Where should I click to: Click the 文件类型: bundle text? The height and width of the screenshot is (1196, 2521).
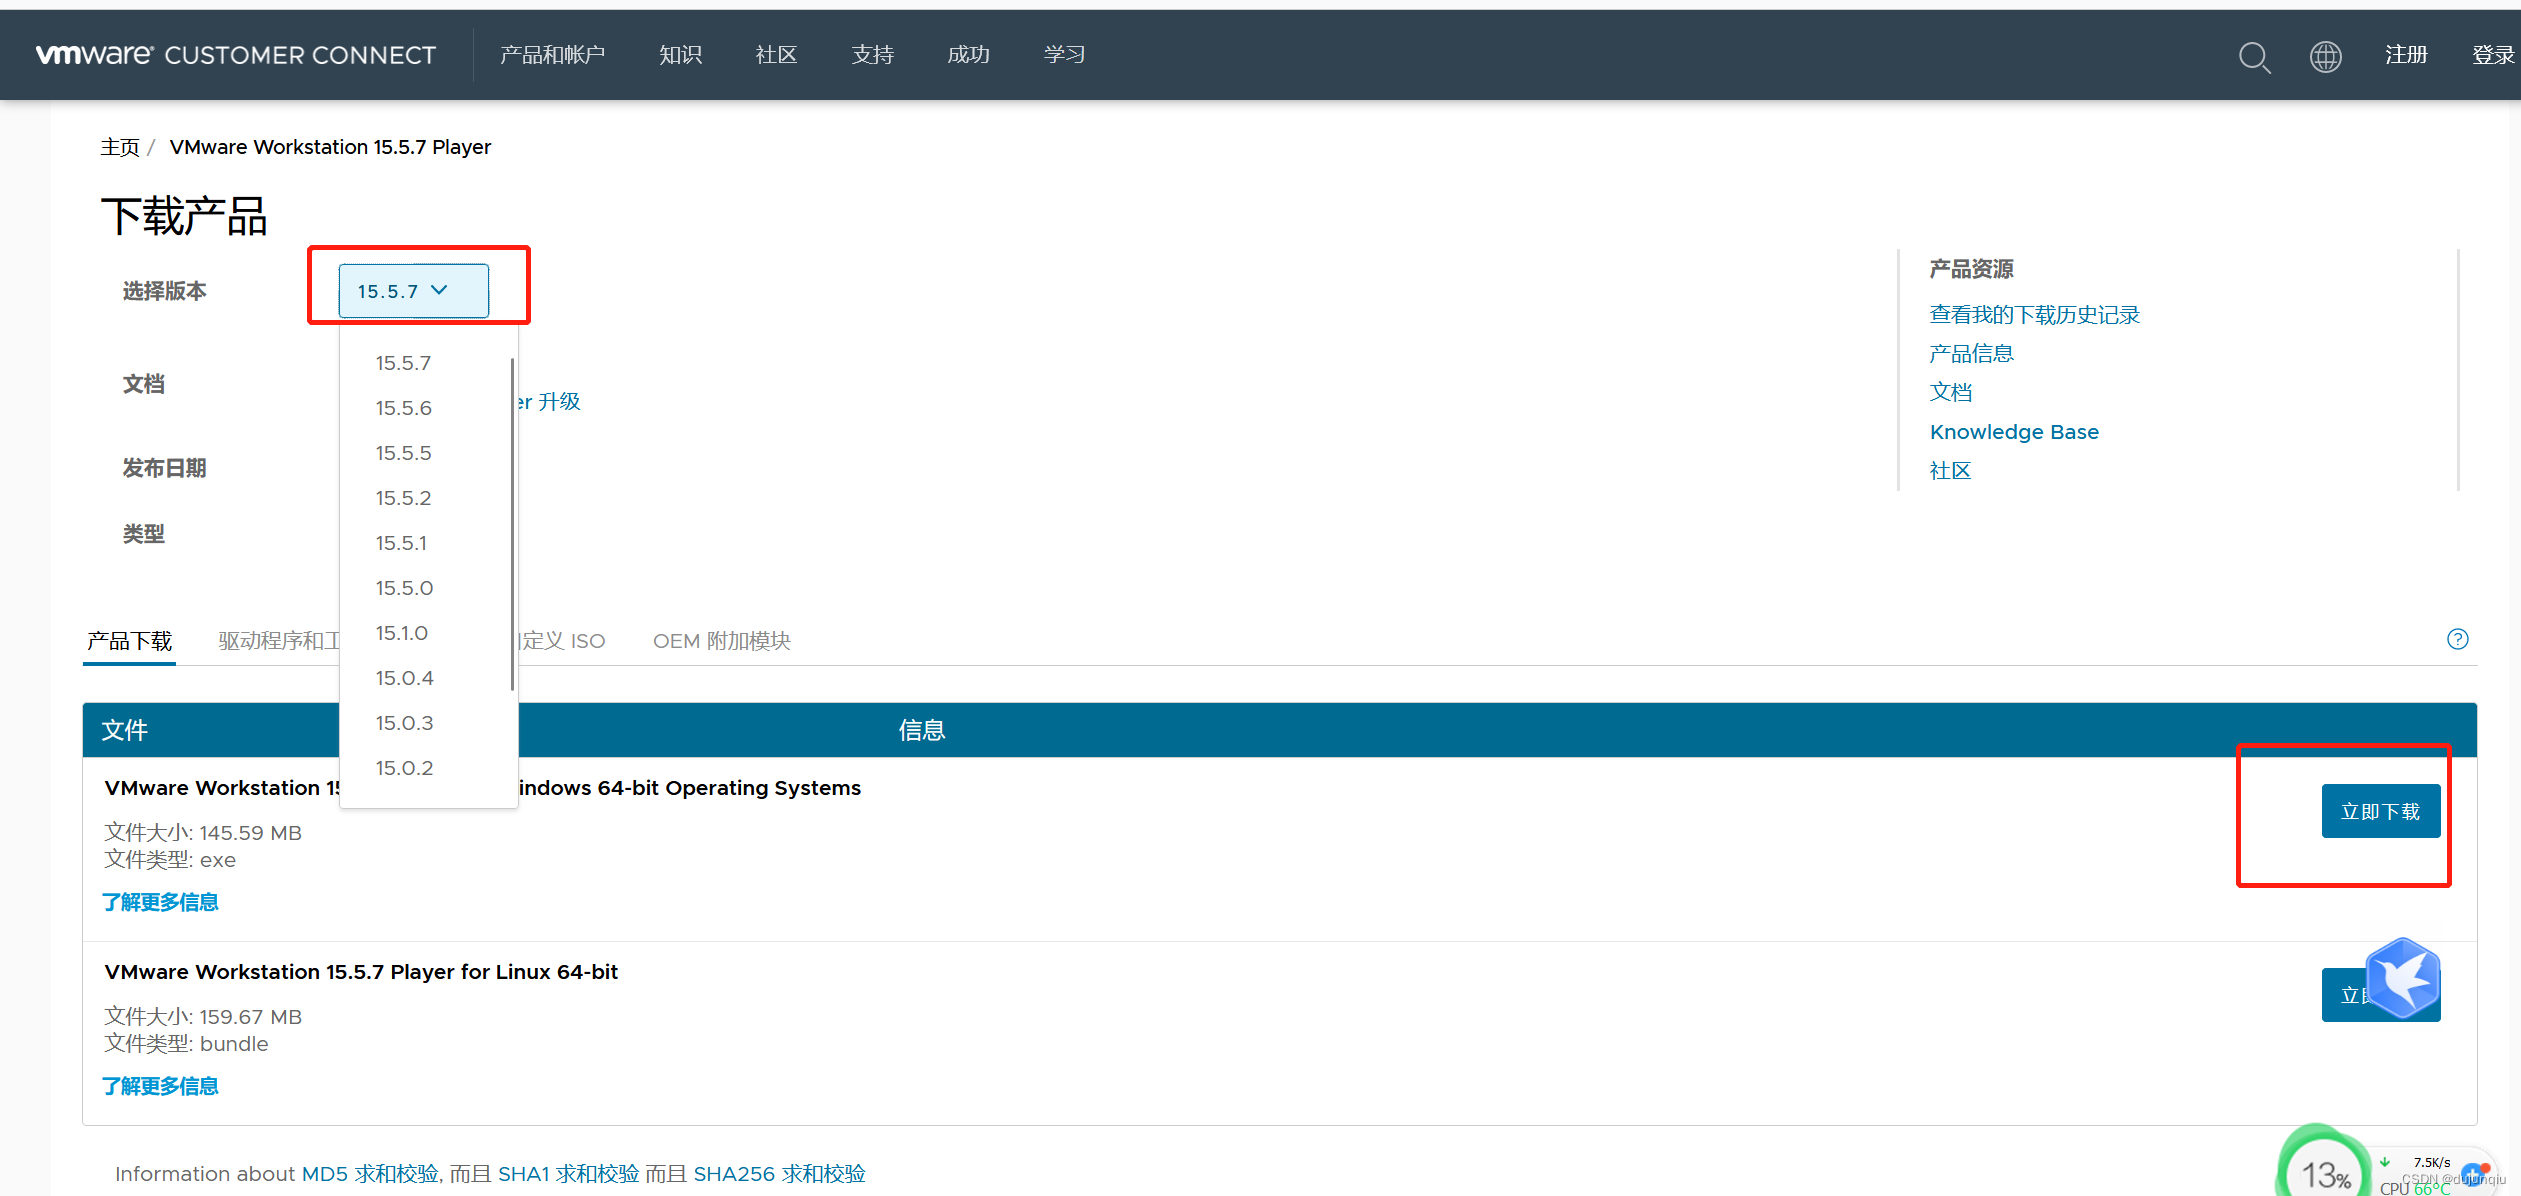click(186, 1044)
